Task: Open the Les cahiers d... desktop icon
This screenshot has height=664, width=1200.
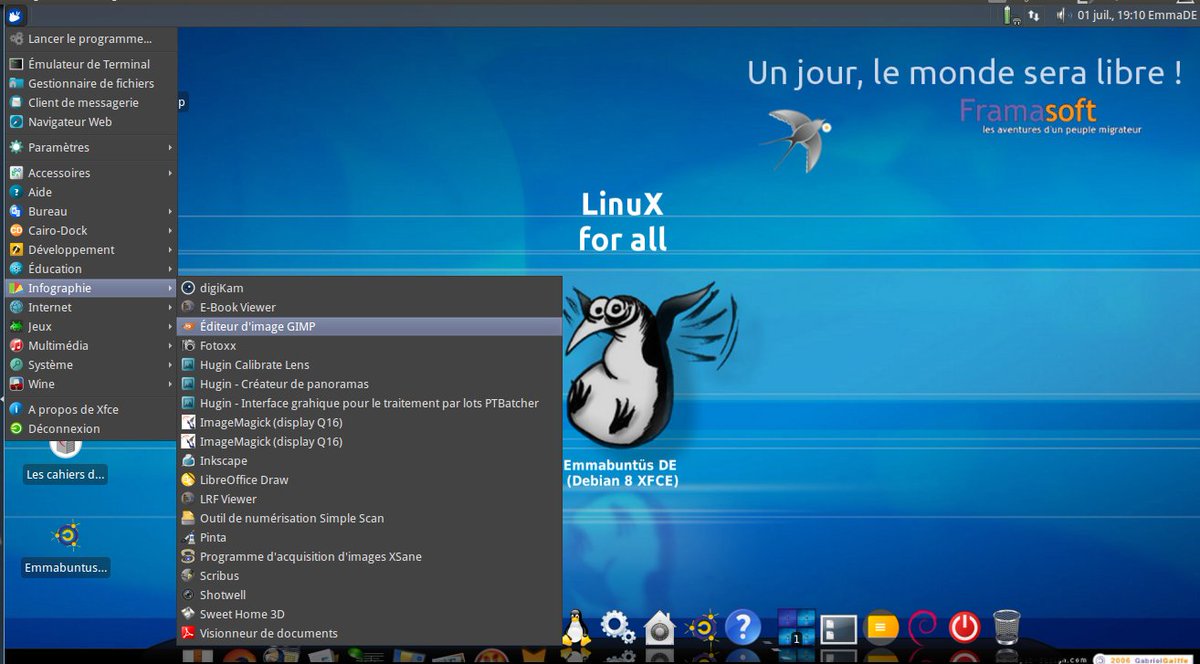Action: 66,462
